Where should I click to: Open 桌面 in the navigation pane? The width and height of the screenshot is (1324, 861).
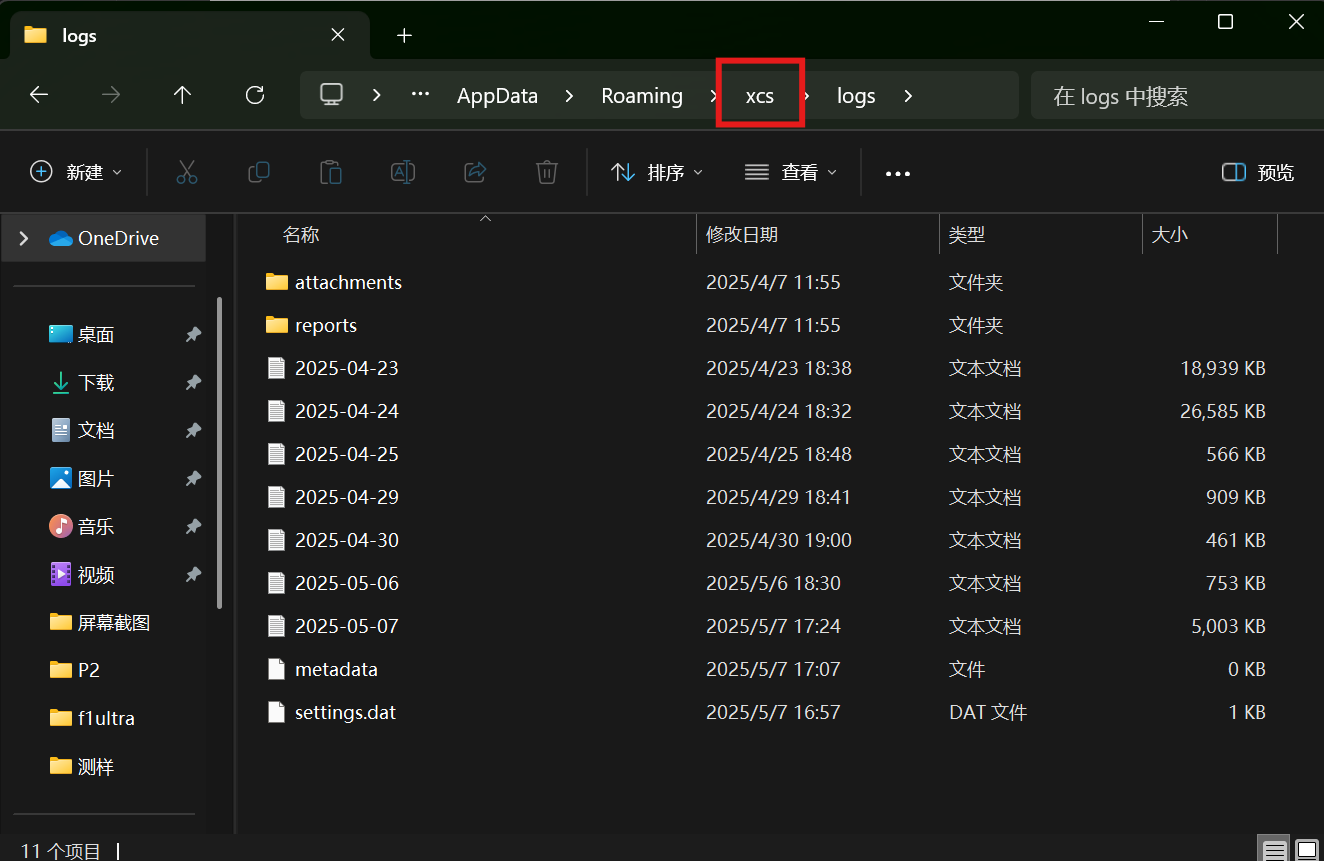click(96, 335)
